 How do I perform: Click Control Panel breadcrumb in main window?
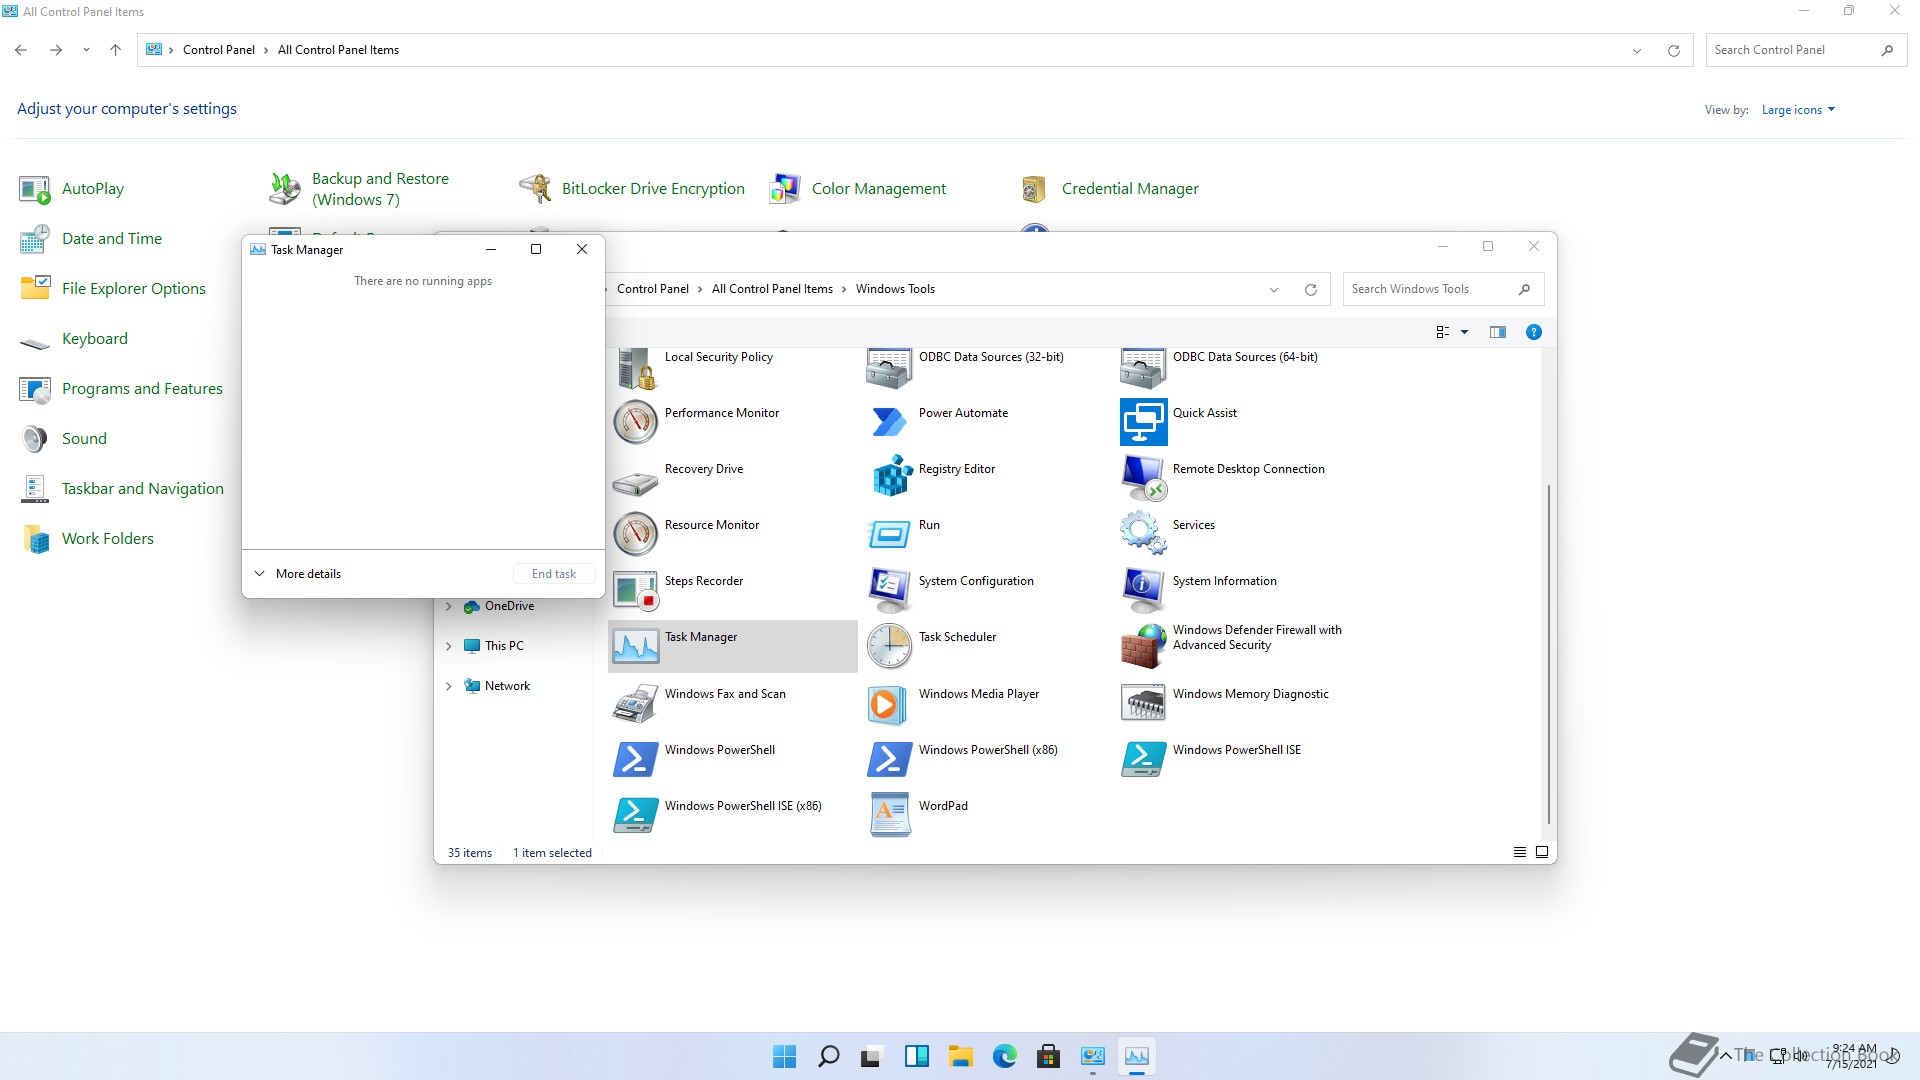(219, 50)
